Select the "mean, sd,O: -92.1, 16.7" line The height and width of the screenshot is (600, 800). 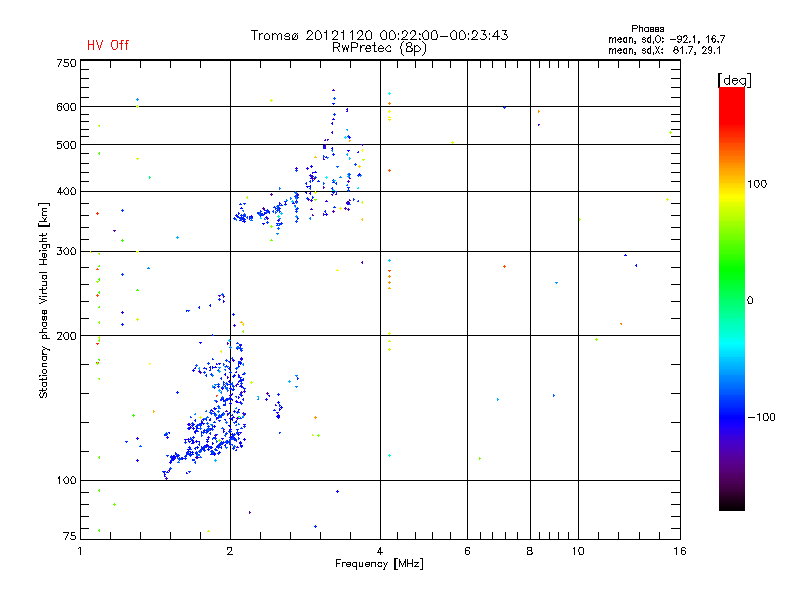point(666,39)
